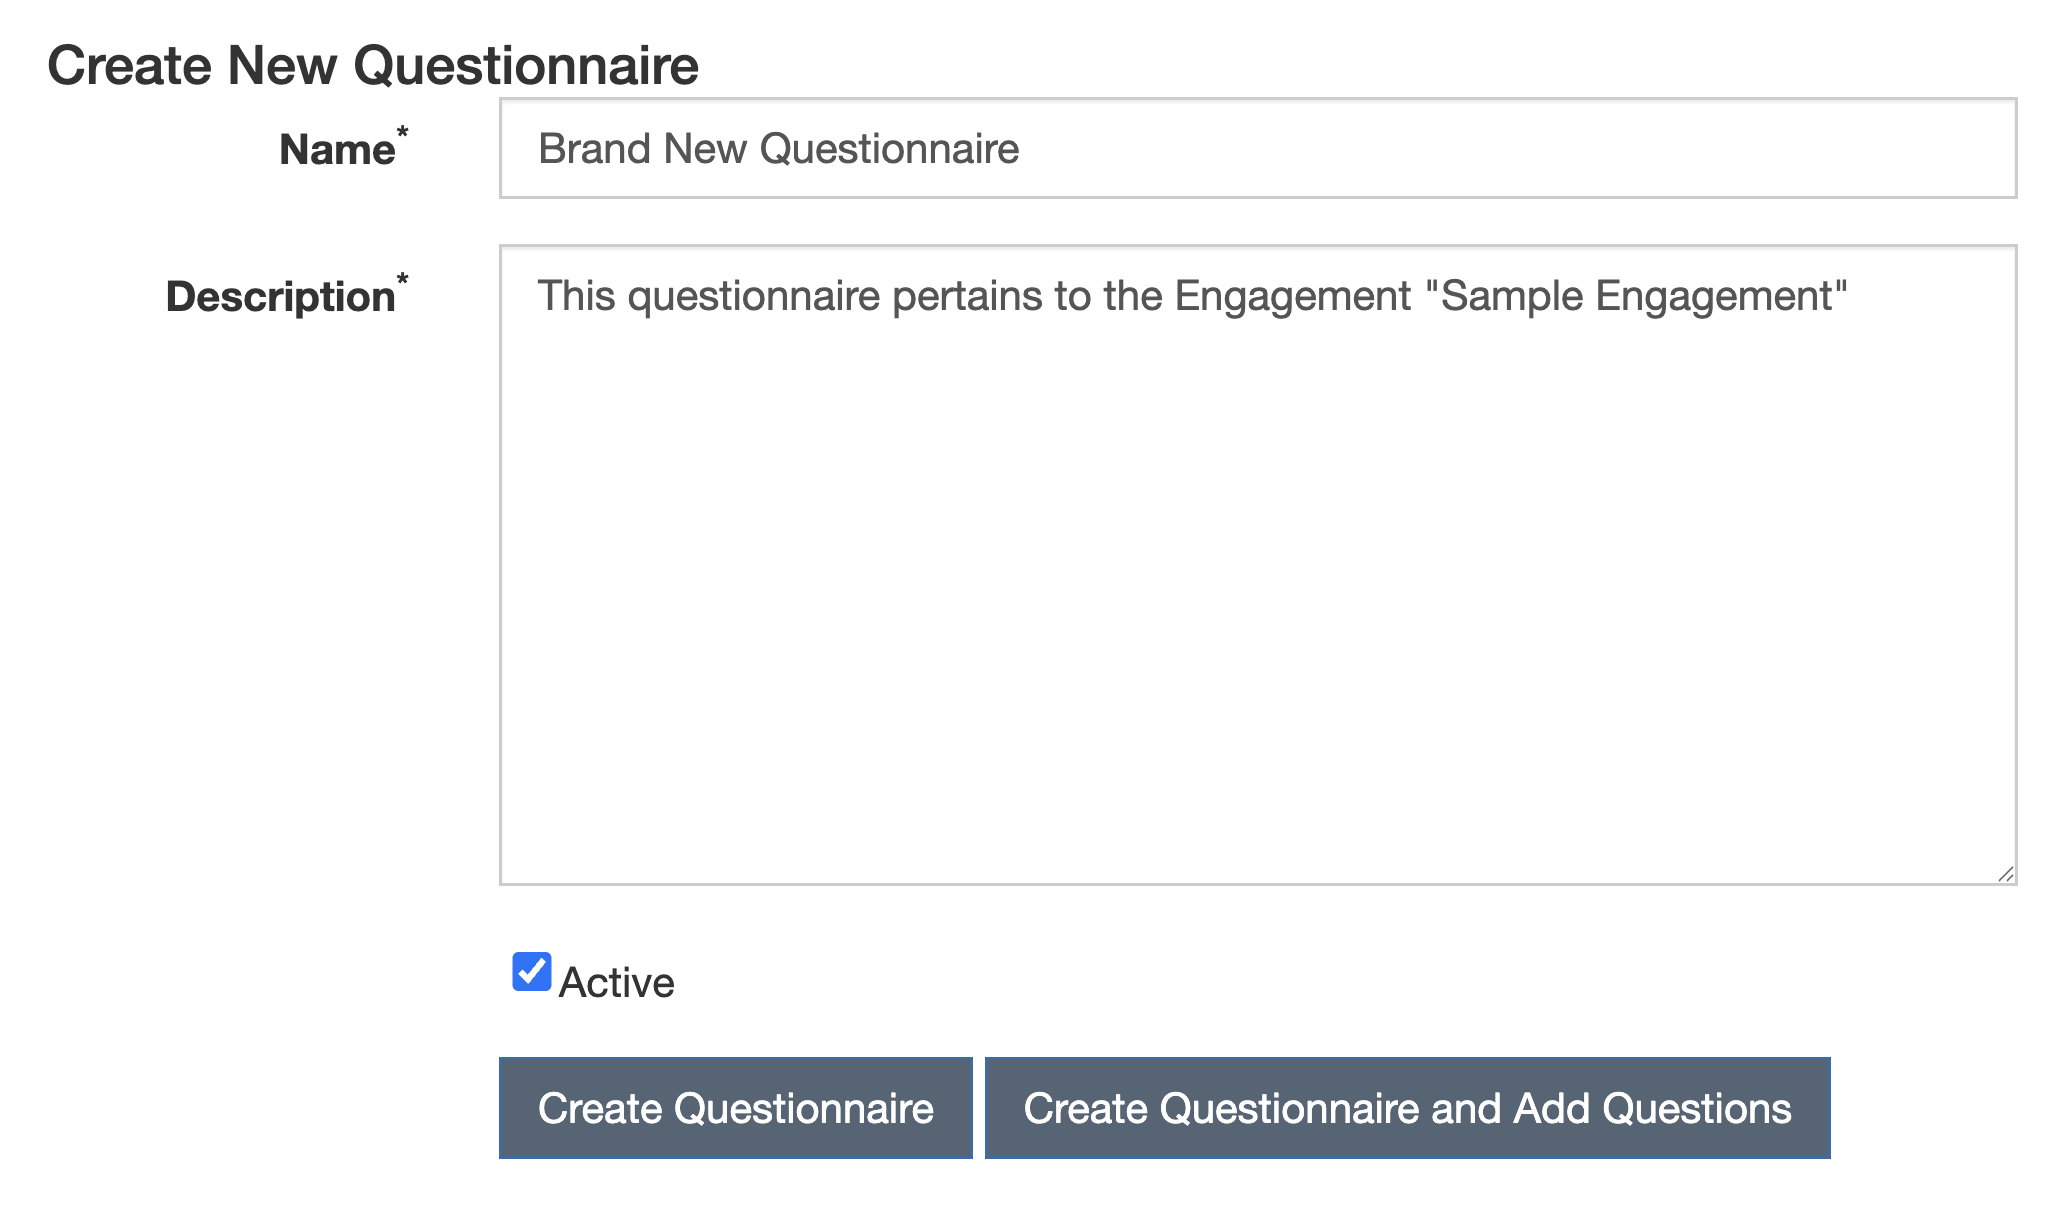The image size is (2064, 1210).
Task: Focus the Name input field
Action: tap(1257, 149)
